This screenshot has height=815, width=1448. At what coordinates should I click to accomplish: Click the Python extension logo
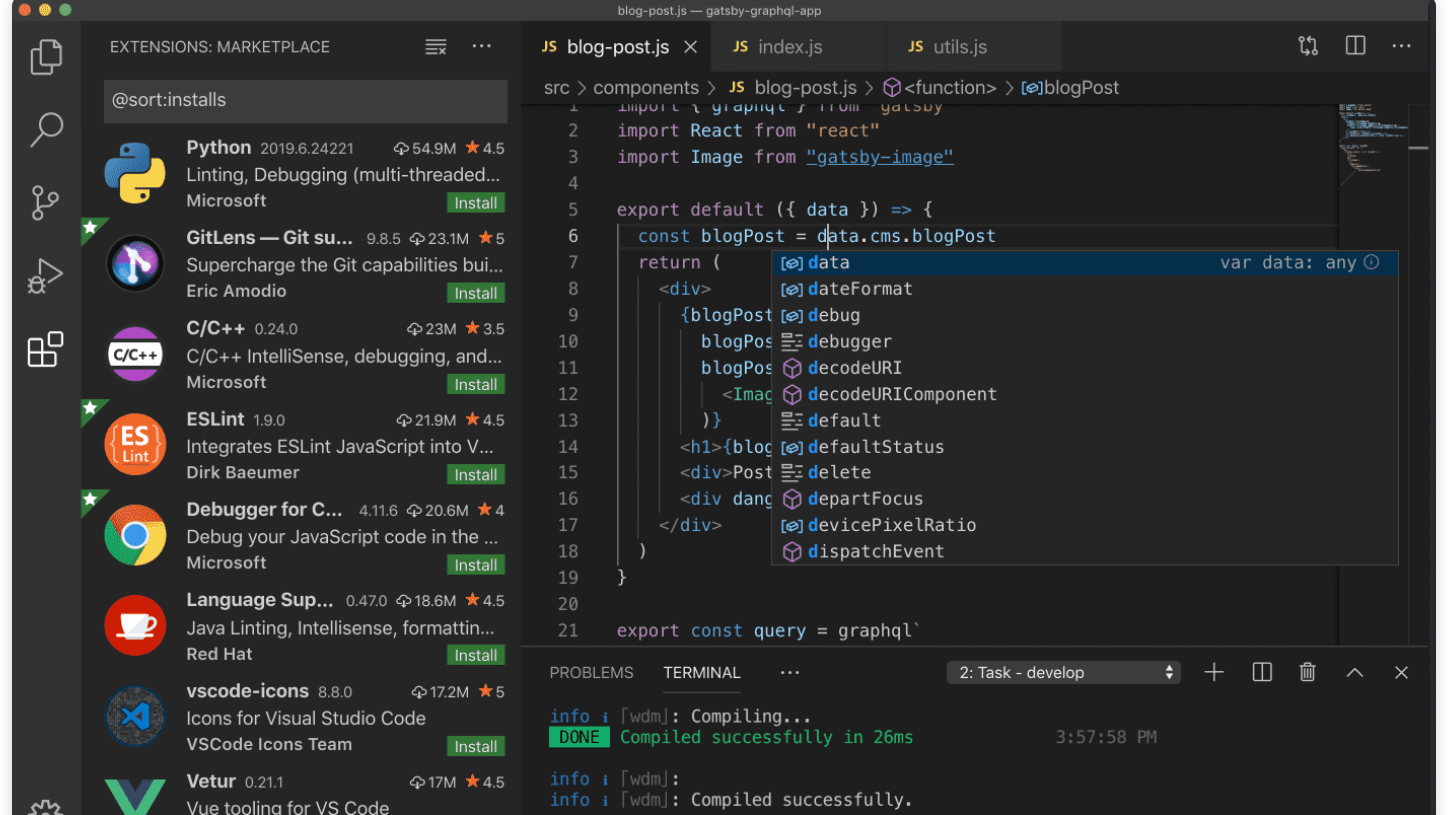pos(135,173)
